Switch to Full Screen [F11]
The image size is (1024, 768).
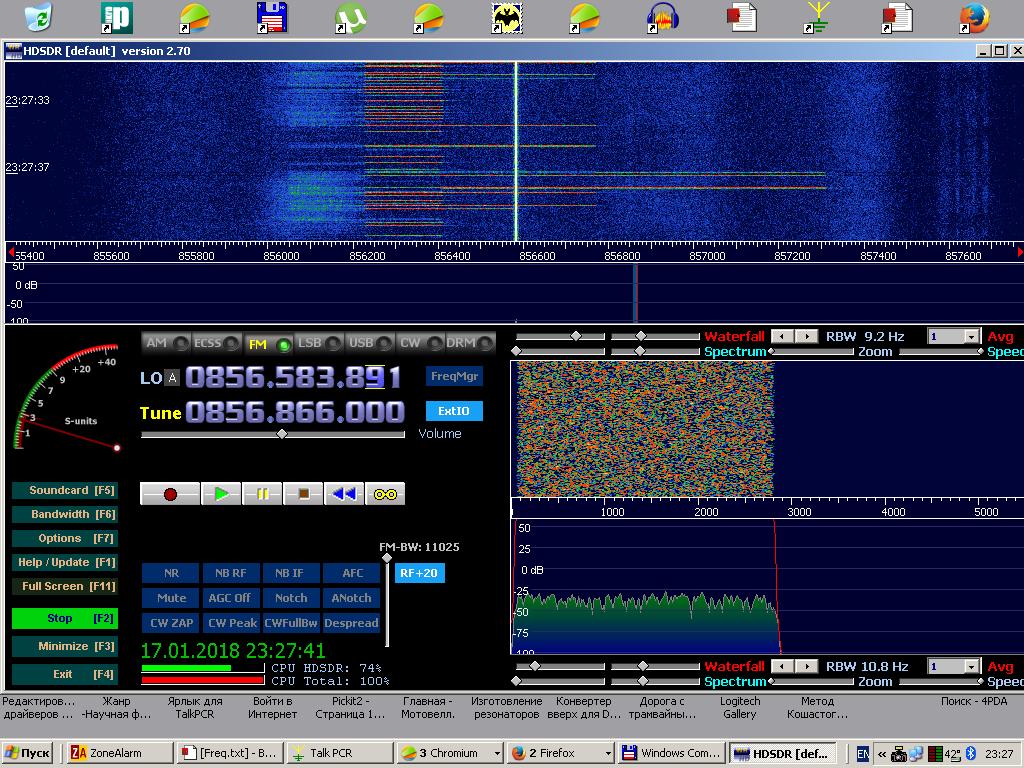(65, 586)
